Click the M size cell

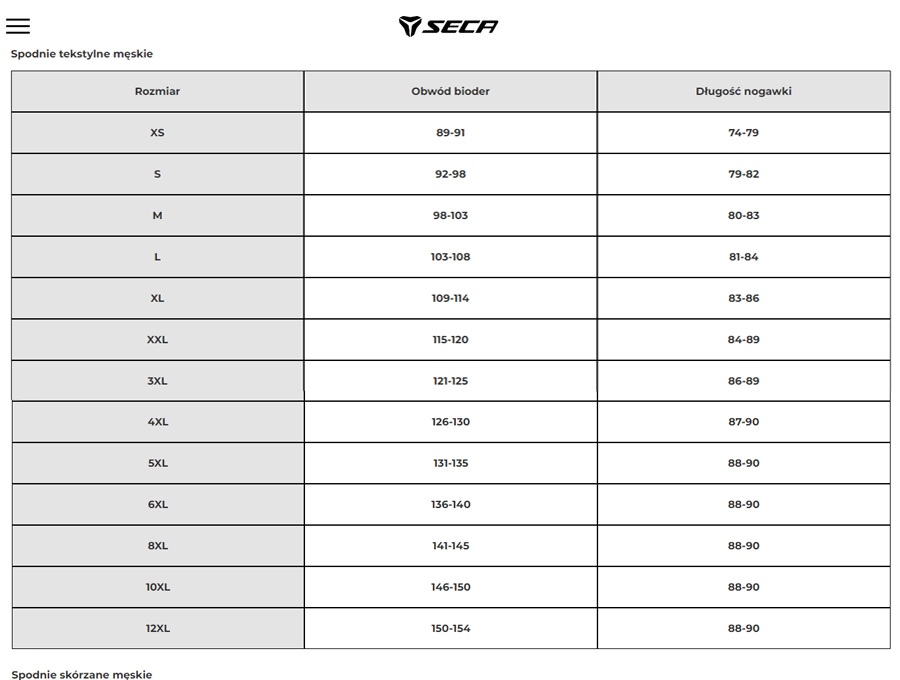point(157,216)
